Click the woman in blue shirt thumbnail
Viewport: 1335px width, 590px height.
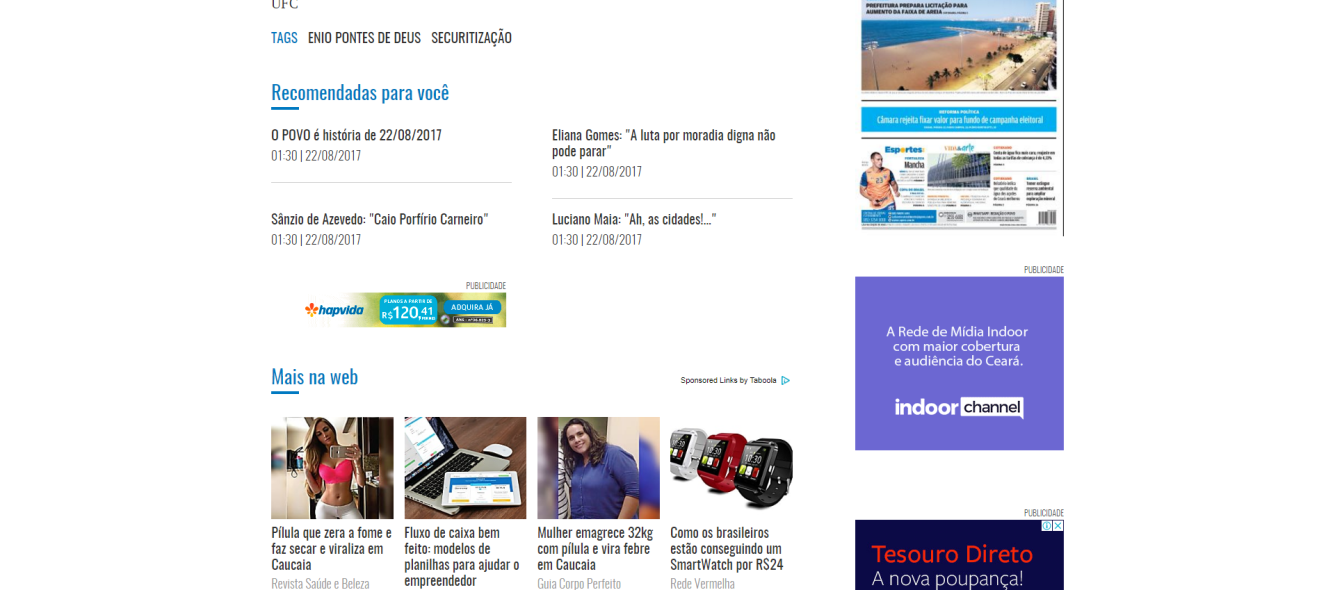[598, 468]
